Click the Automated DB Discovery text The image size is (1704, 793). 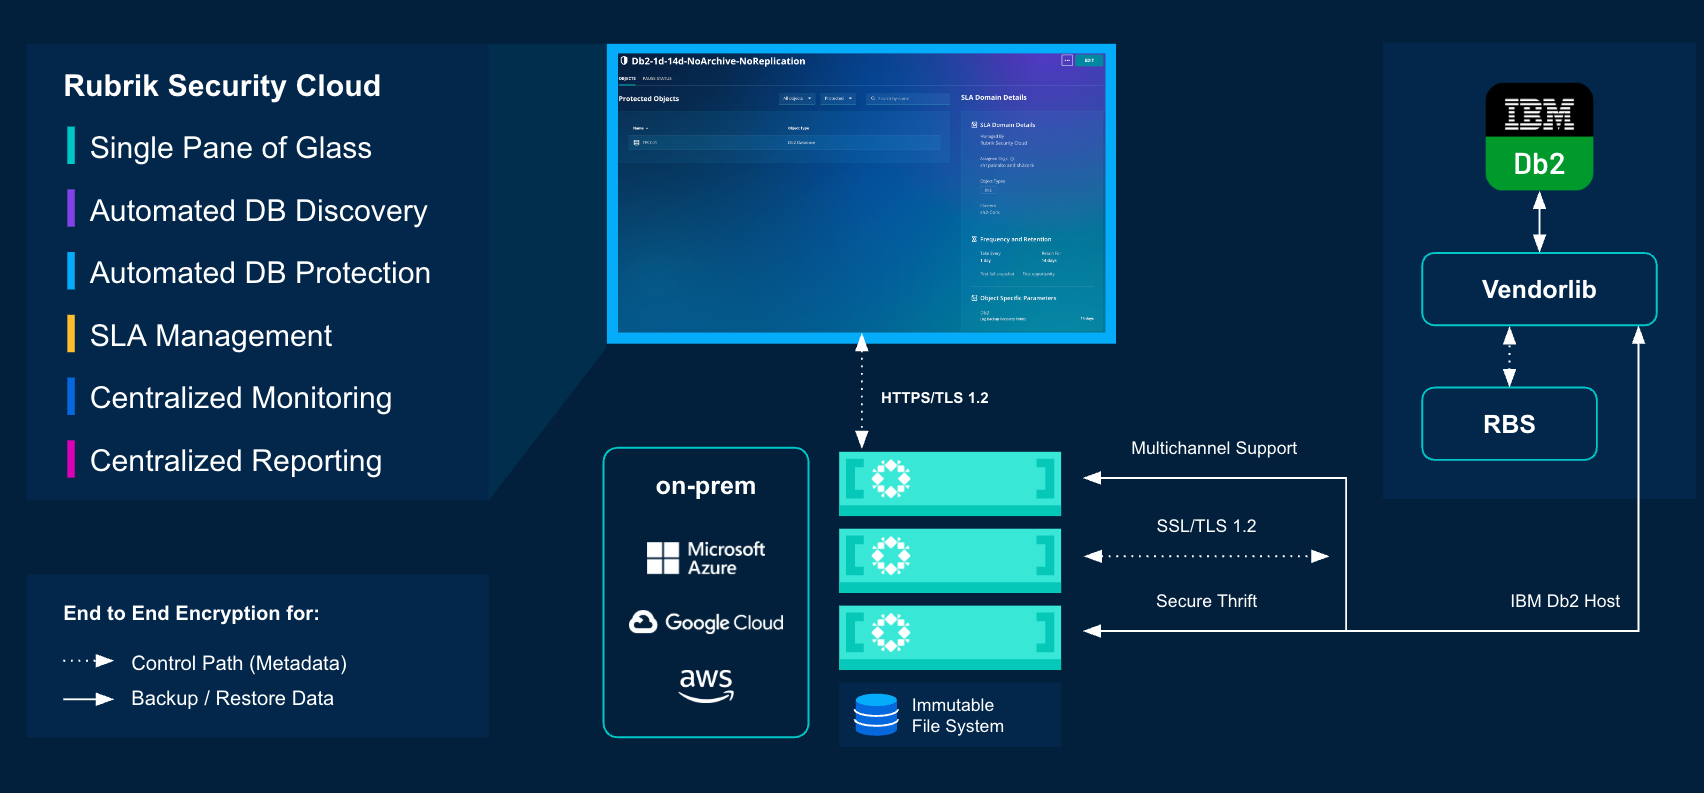[259, 211]
